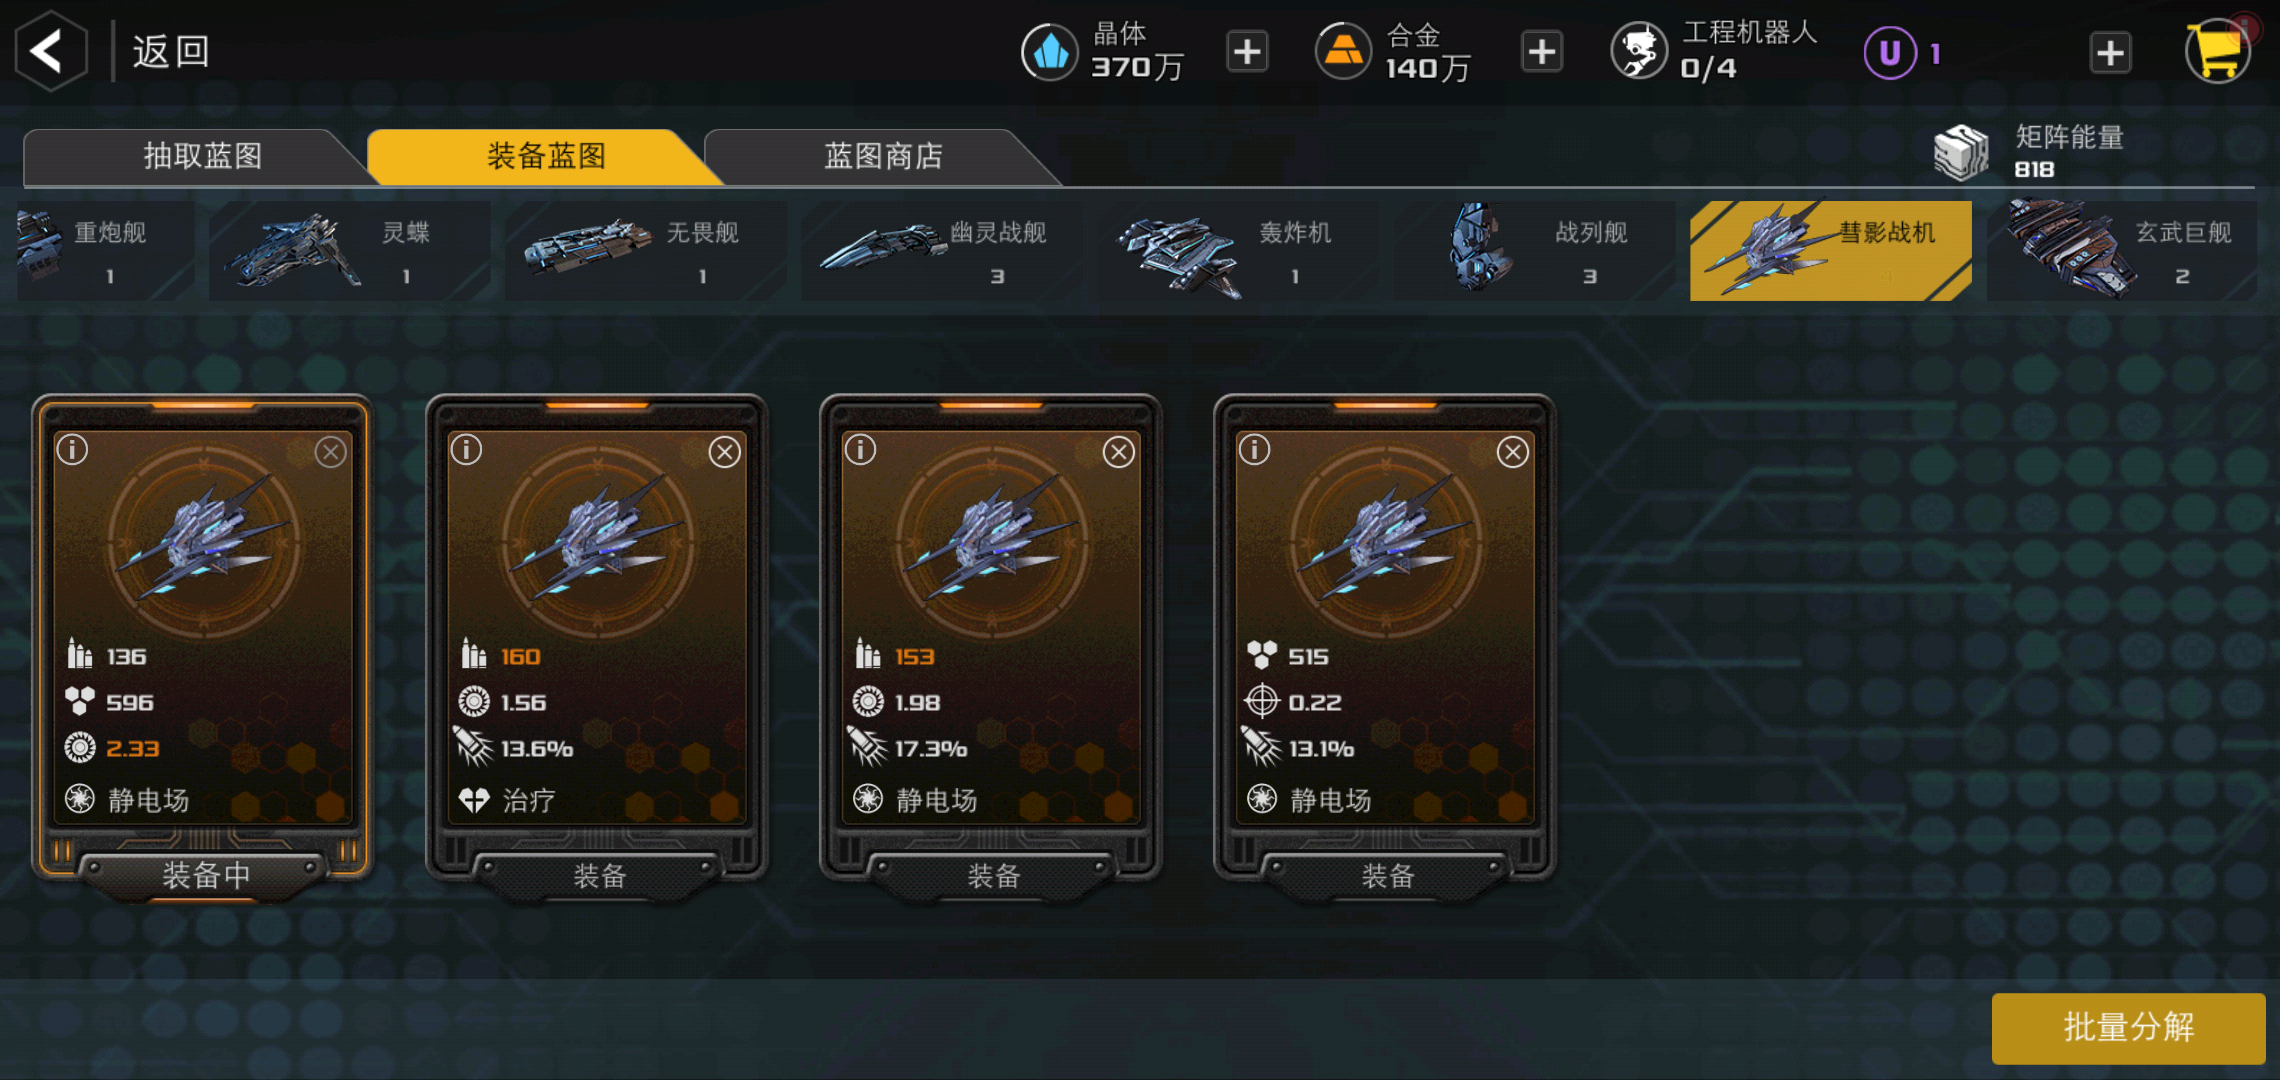The height and width of the screenshot is (1080, 2280).
Task: Remove the 153 attack blueprint with X
Action: [x=1118, y=452]
